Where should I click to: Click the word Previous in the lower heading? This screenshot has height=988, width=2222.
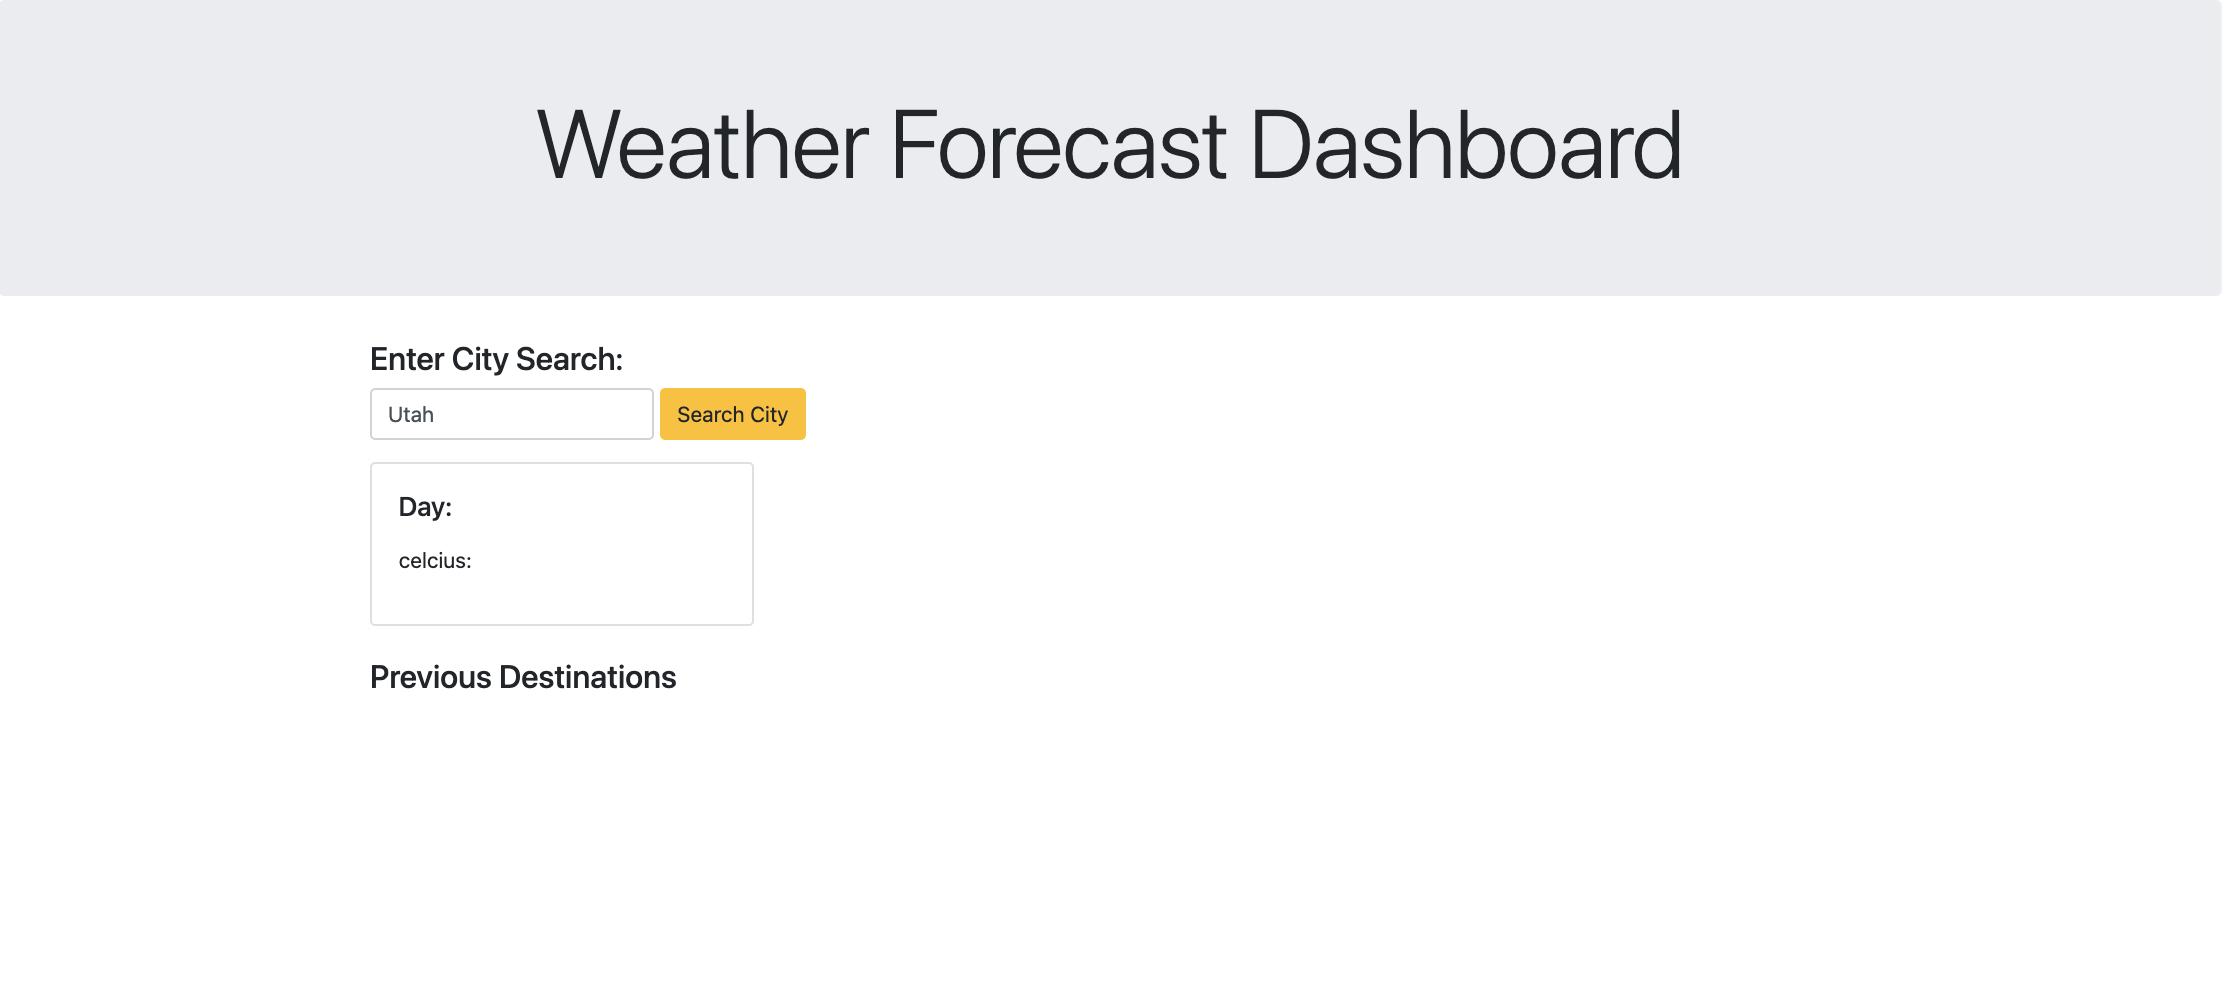coord(431,677)
